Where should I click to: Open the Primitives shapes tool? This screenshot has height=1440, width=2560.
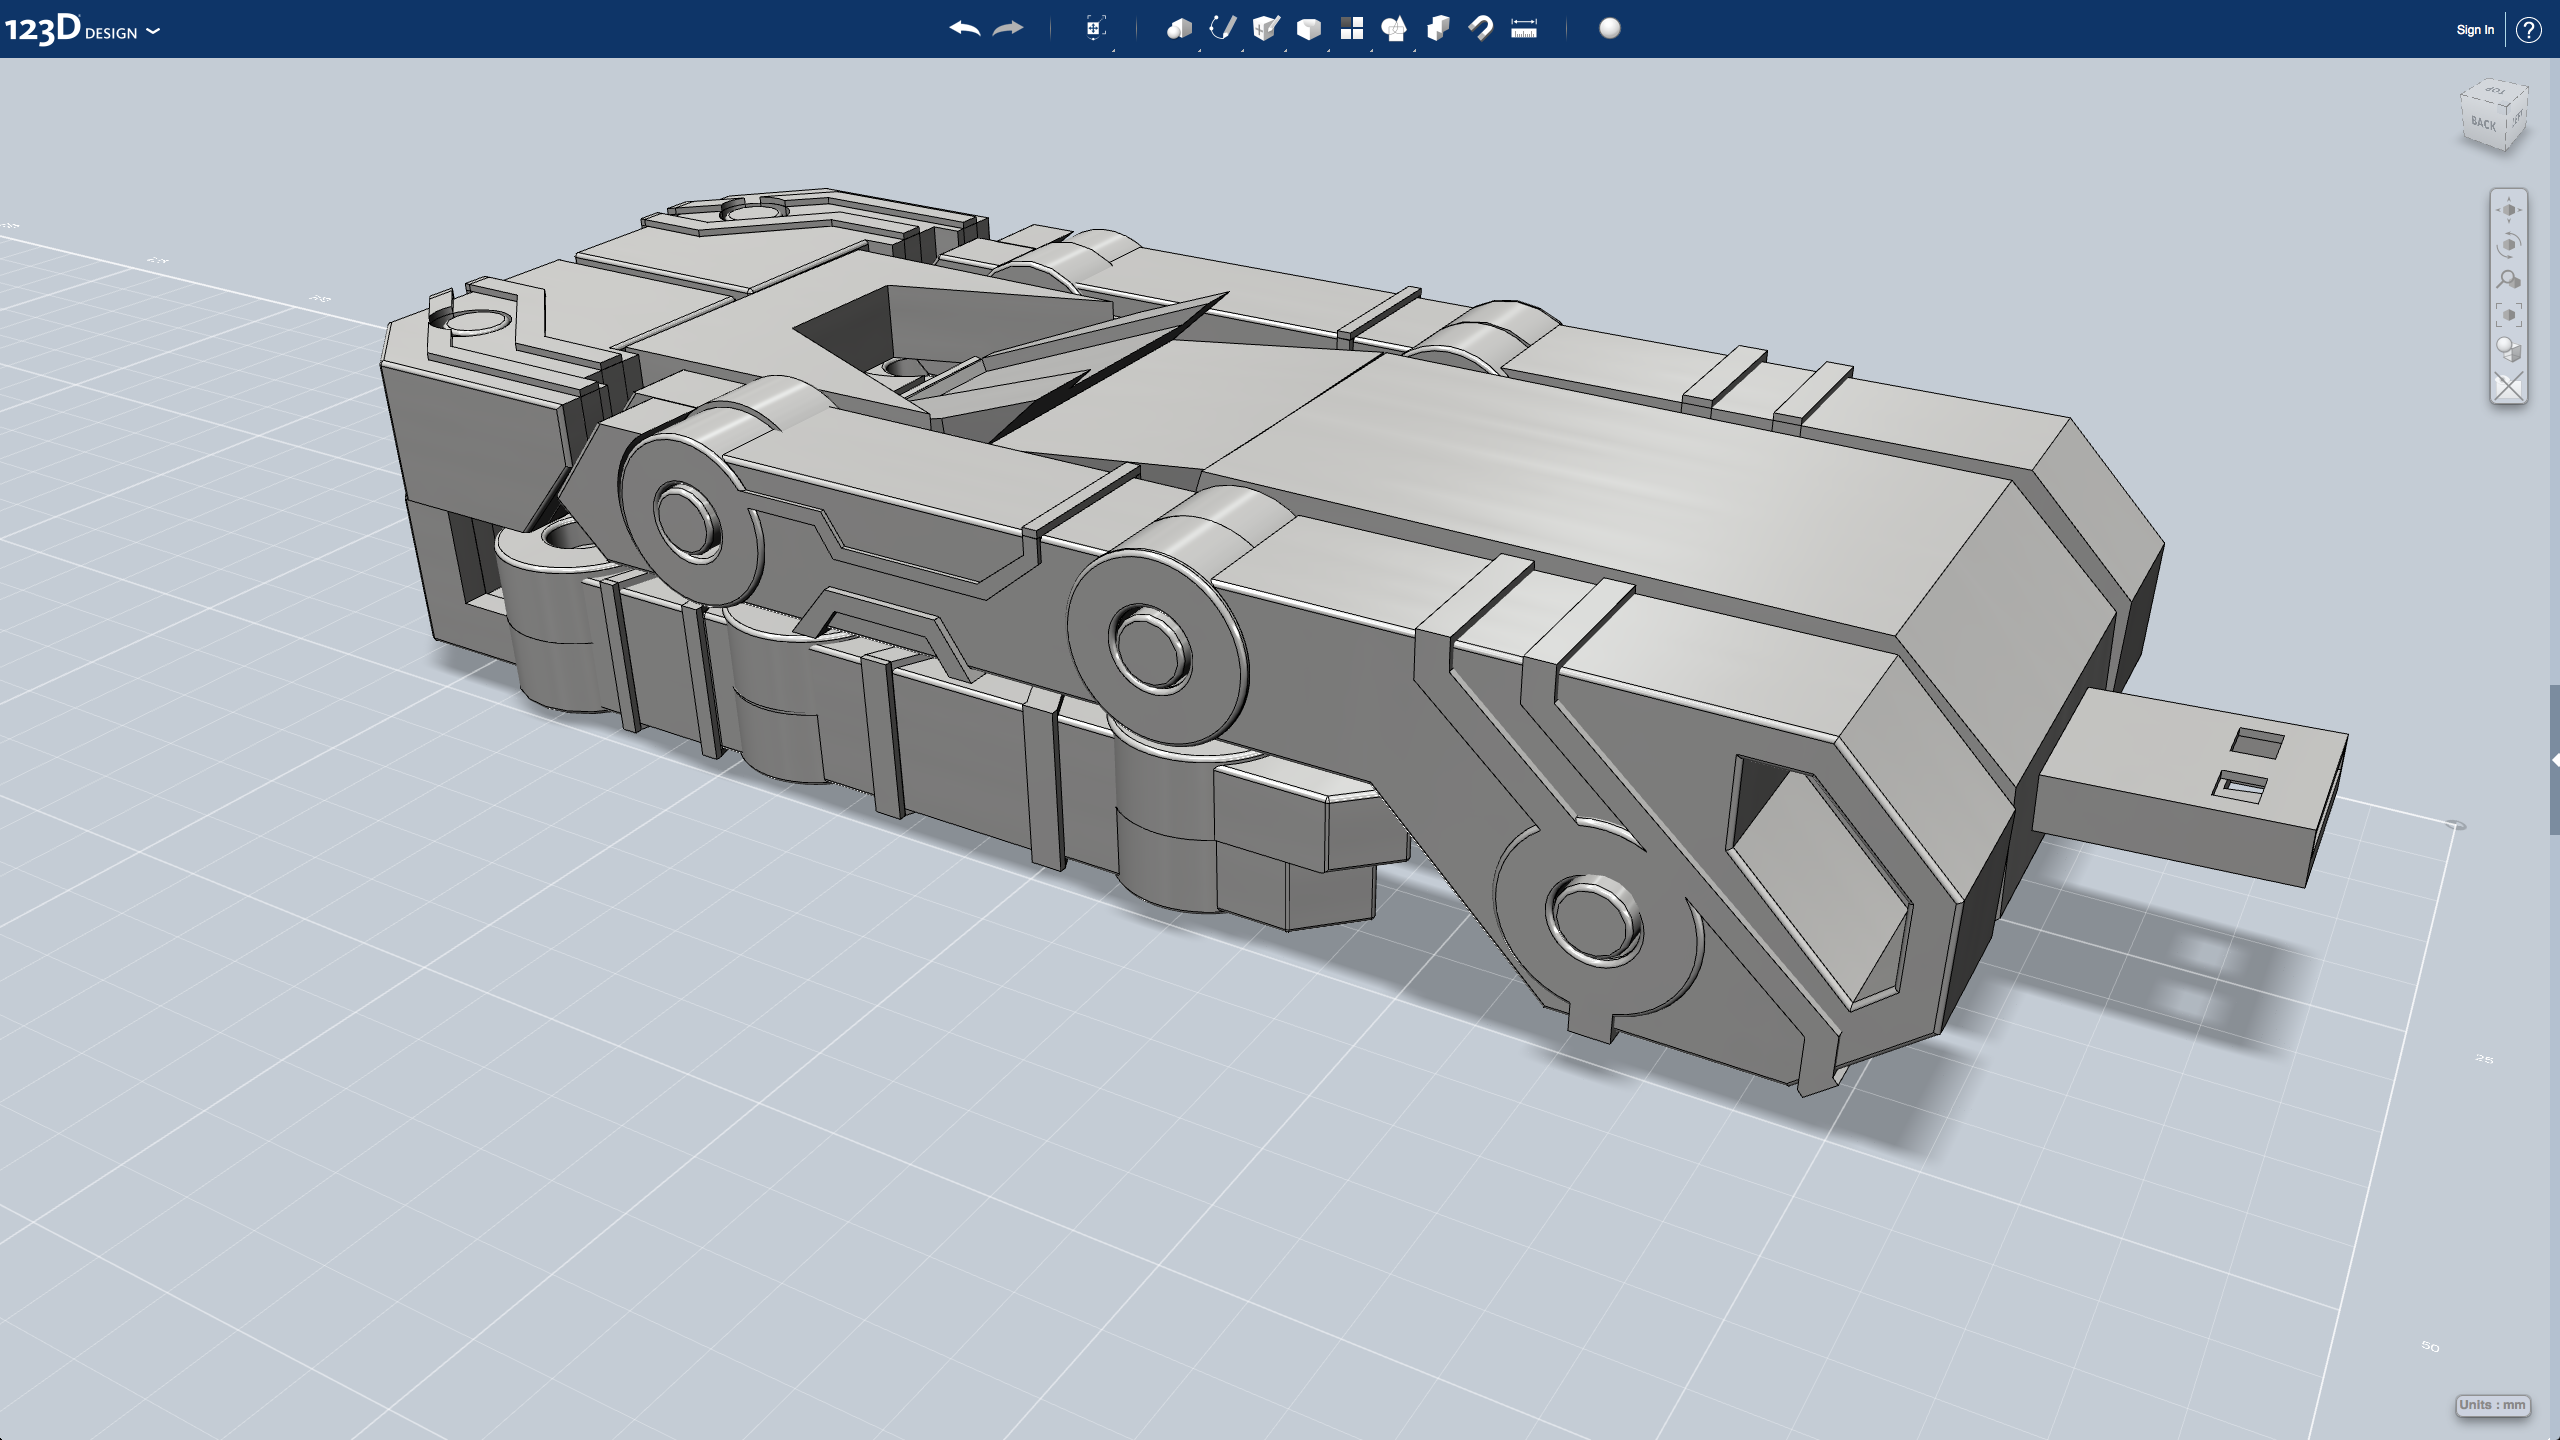click(1179, 29)
